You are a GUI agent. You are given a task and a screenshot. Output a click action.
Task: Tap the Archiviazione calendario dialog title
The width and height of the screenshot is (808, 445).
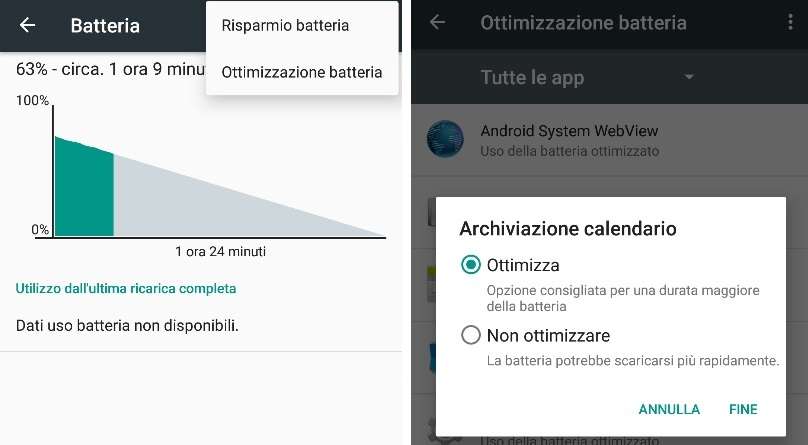(x=568, y=229)
